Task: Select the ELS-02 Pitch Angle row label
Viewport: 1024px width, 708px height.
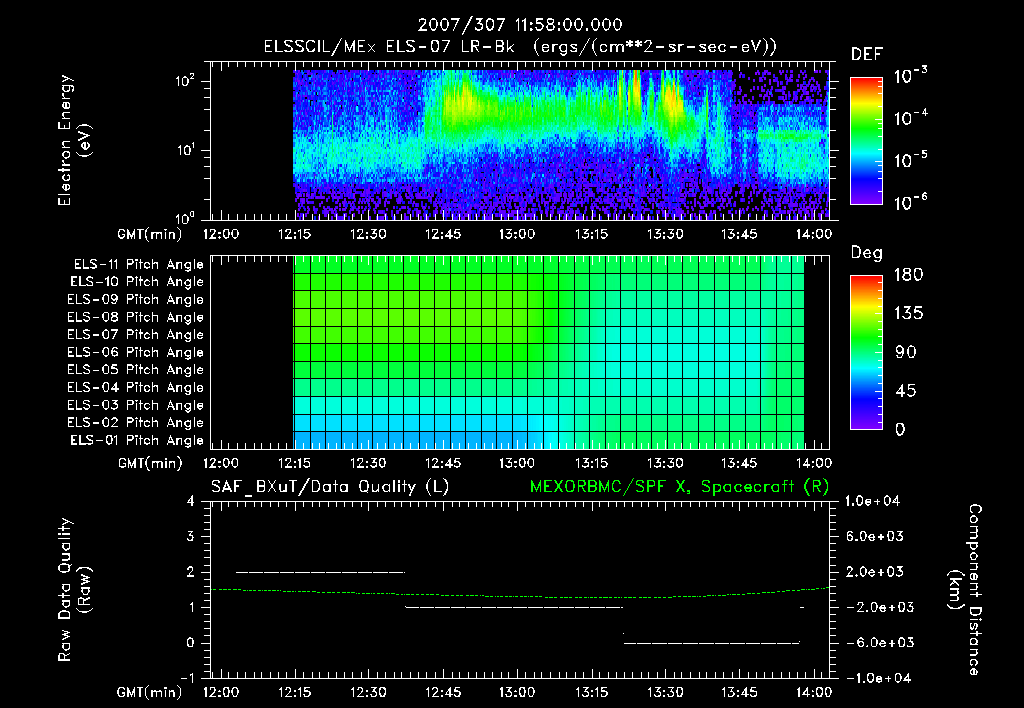Action: [x=136, y=423]
